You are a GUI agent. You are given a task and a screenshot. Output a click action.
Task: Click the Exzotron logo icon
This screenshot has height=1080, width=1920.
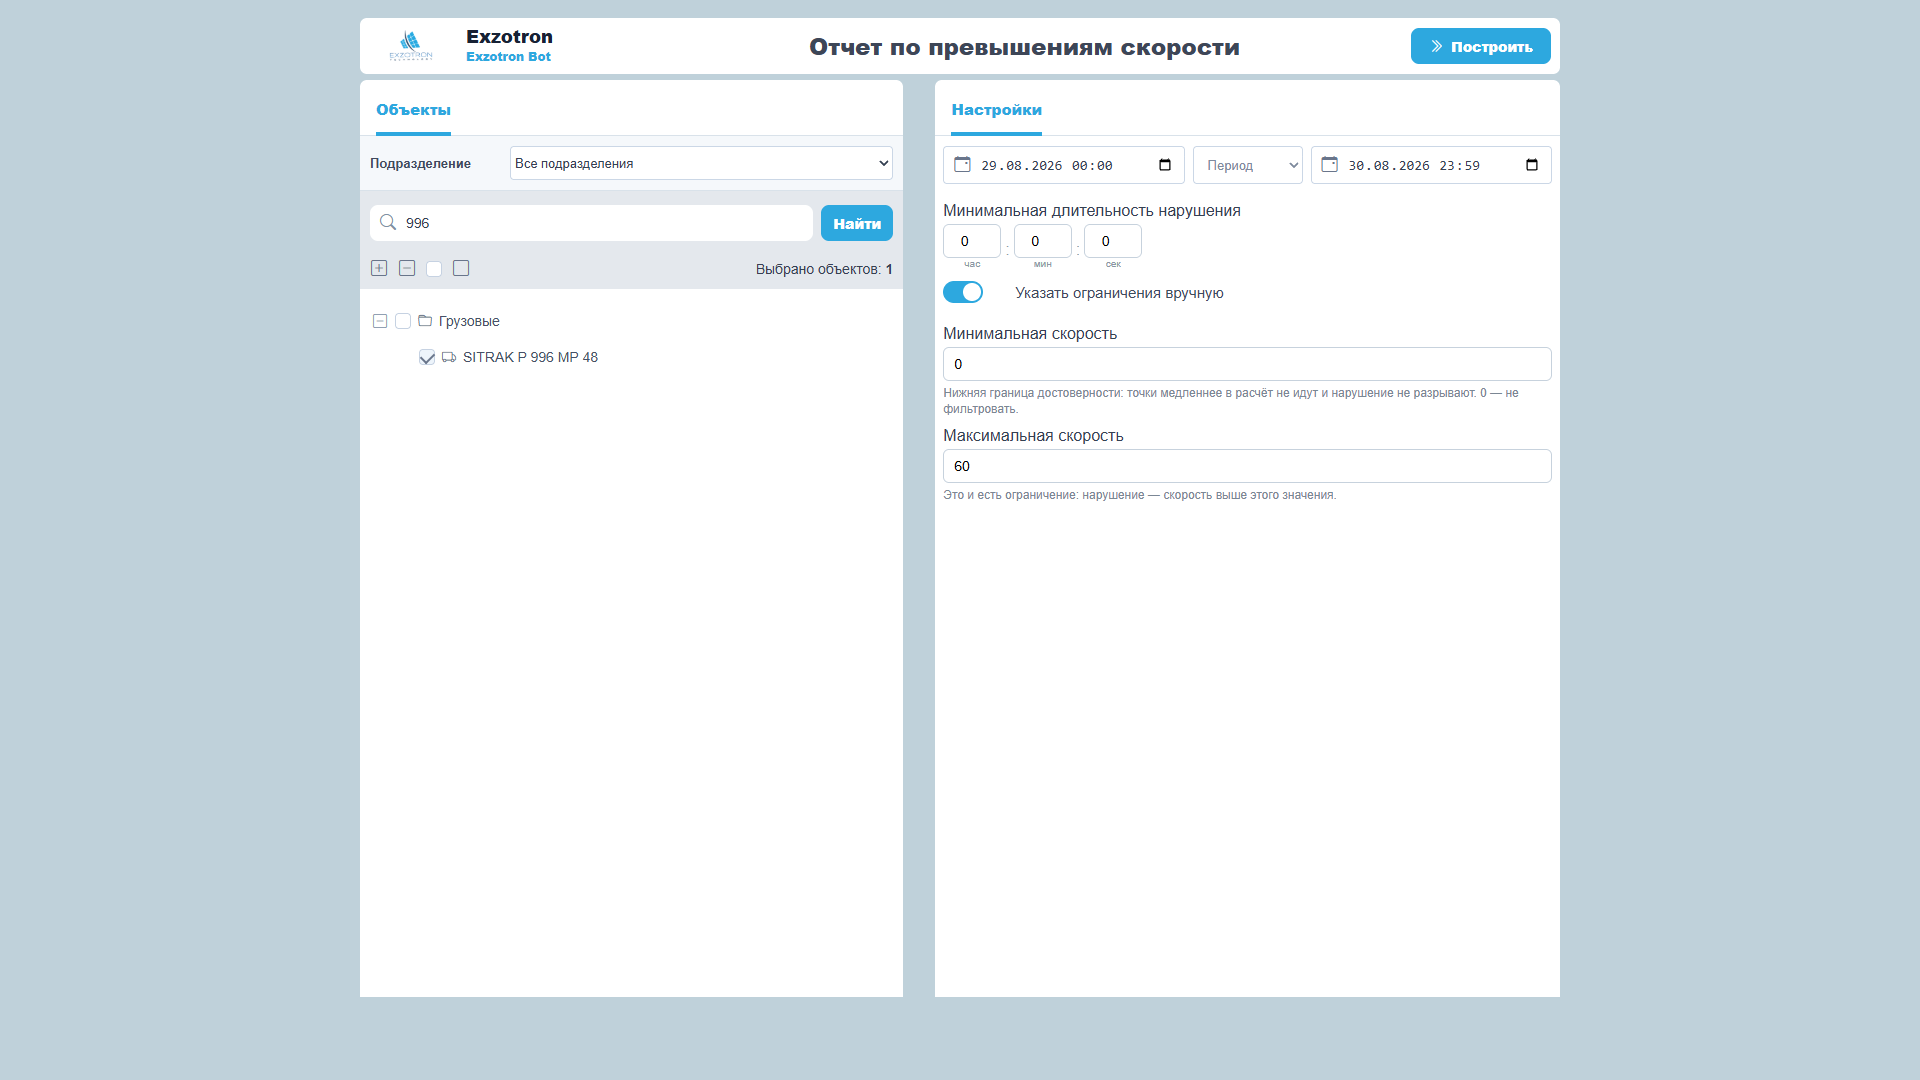411,45
